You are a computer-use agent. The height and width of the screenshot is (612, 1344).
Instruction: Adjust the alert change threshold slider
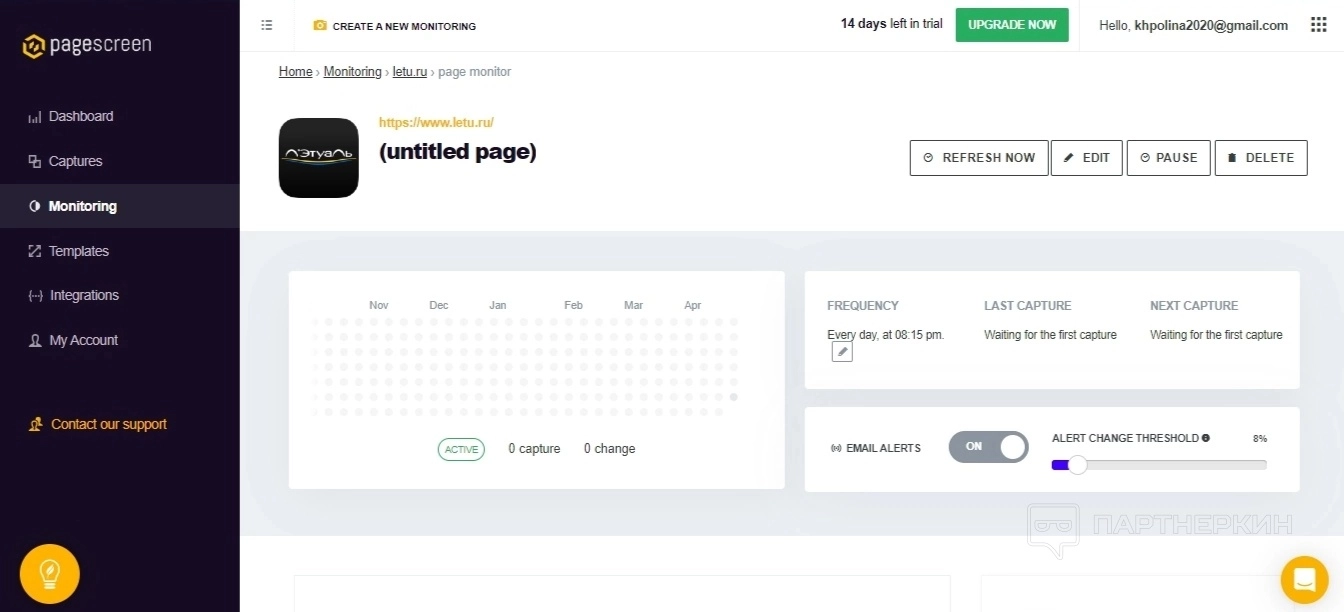(x=1077, y=464)
